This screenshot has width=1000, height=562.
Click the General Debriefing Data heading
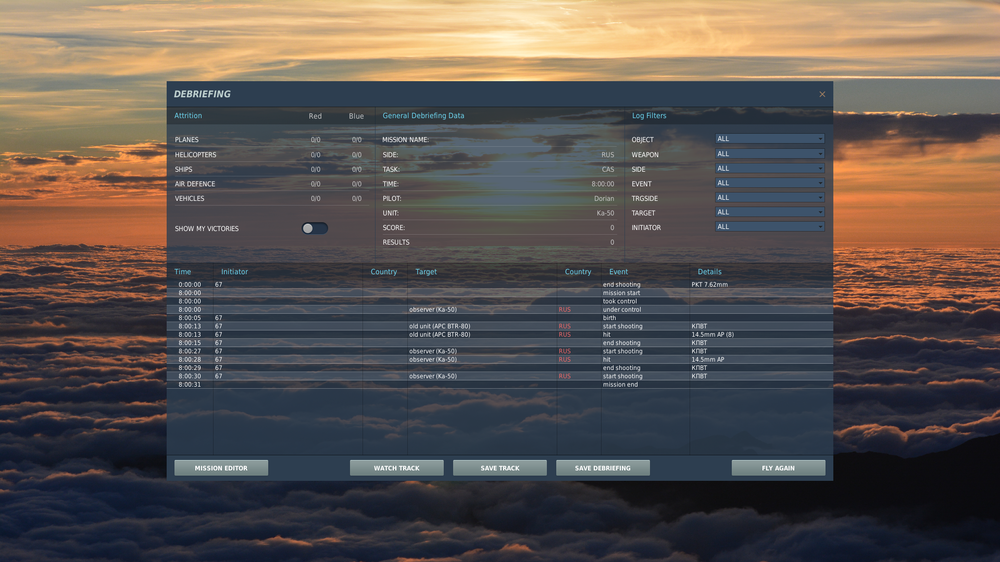point(423,115)
